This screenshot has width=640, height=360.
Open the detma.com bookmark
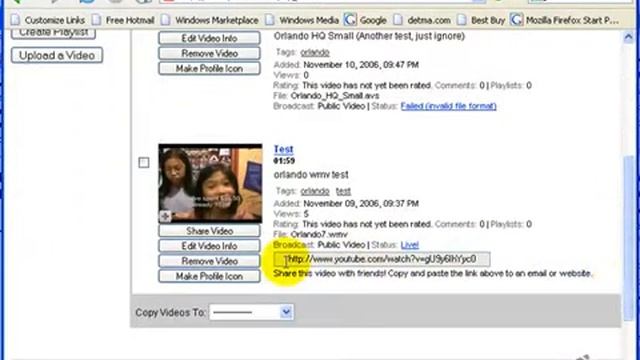pos(422,20)
